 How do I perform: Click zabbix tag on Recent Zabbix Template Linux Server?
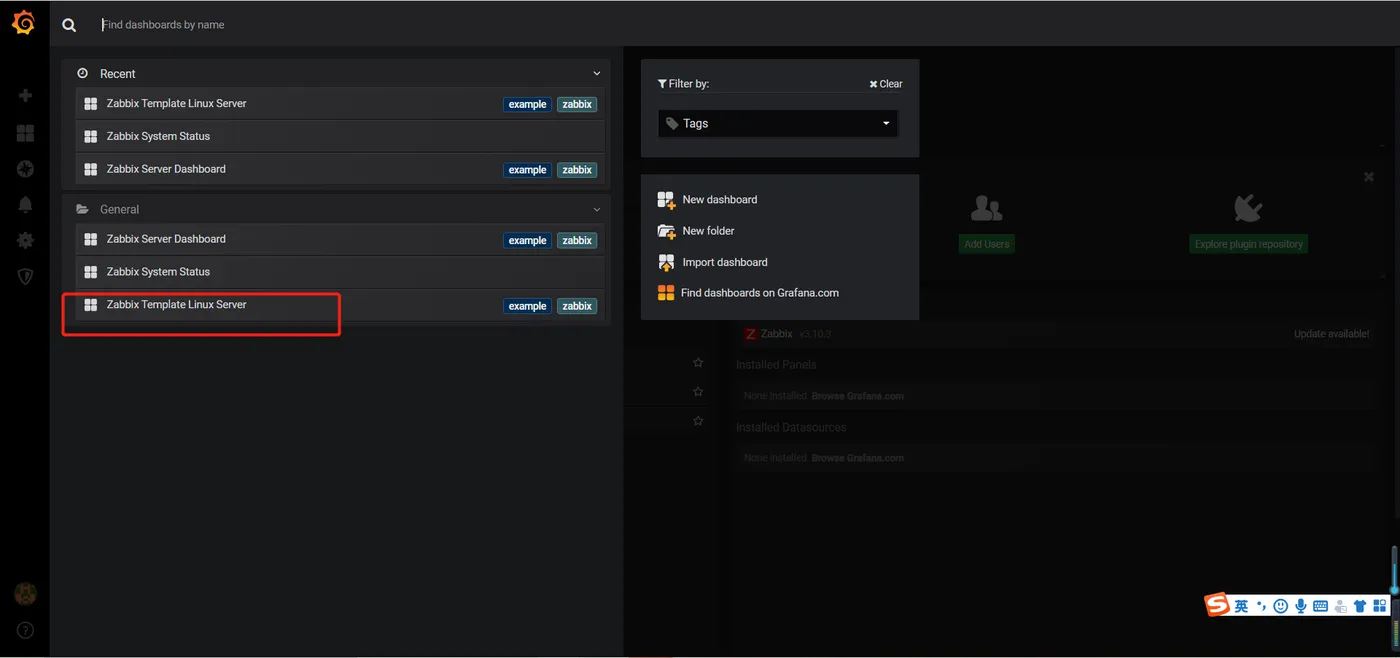coord(577,105)
